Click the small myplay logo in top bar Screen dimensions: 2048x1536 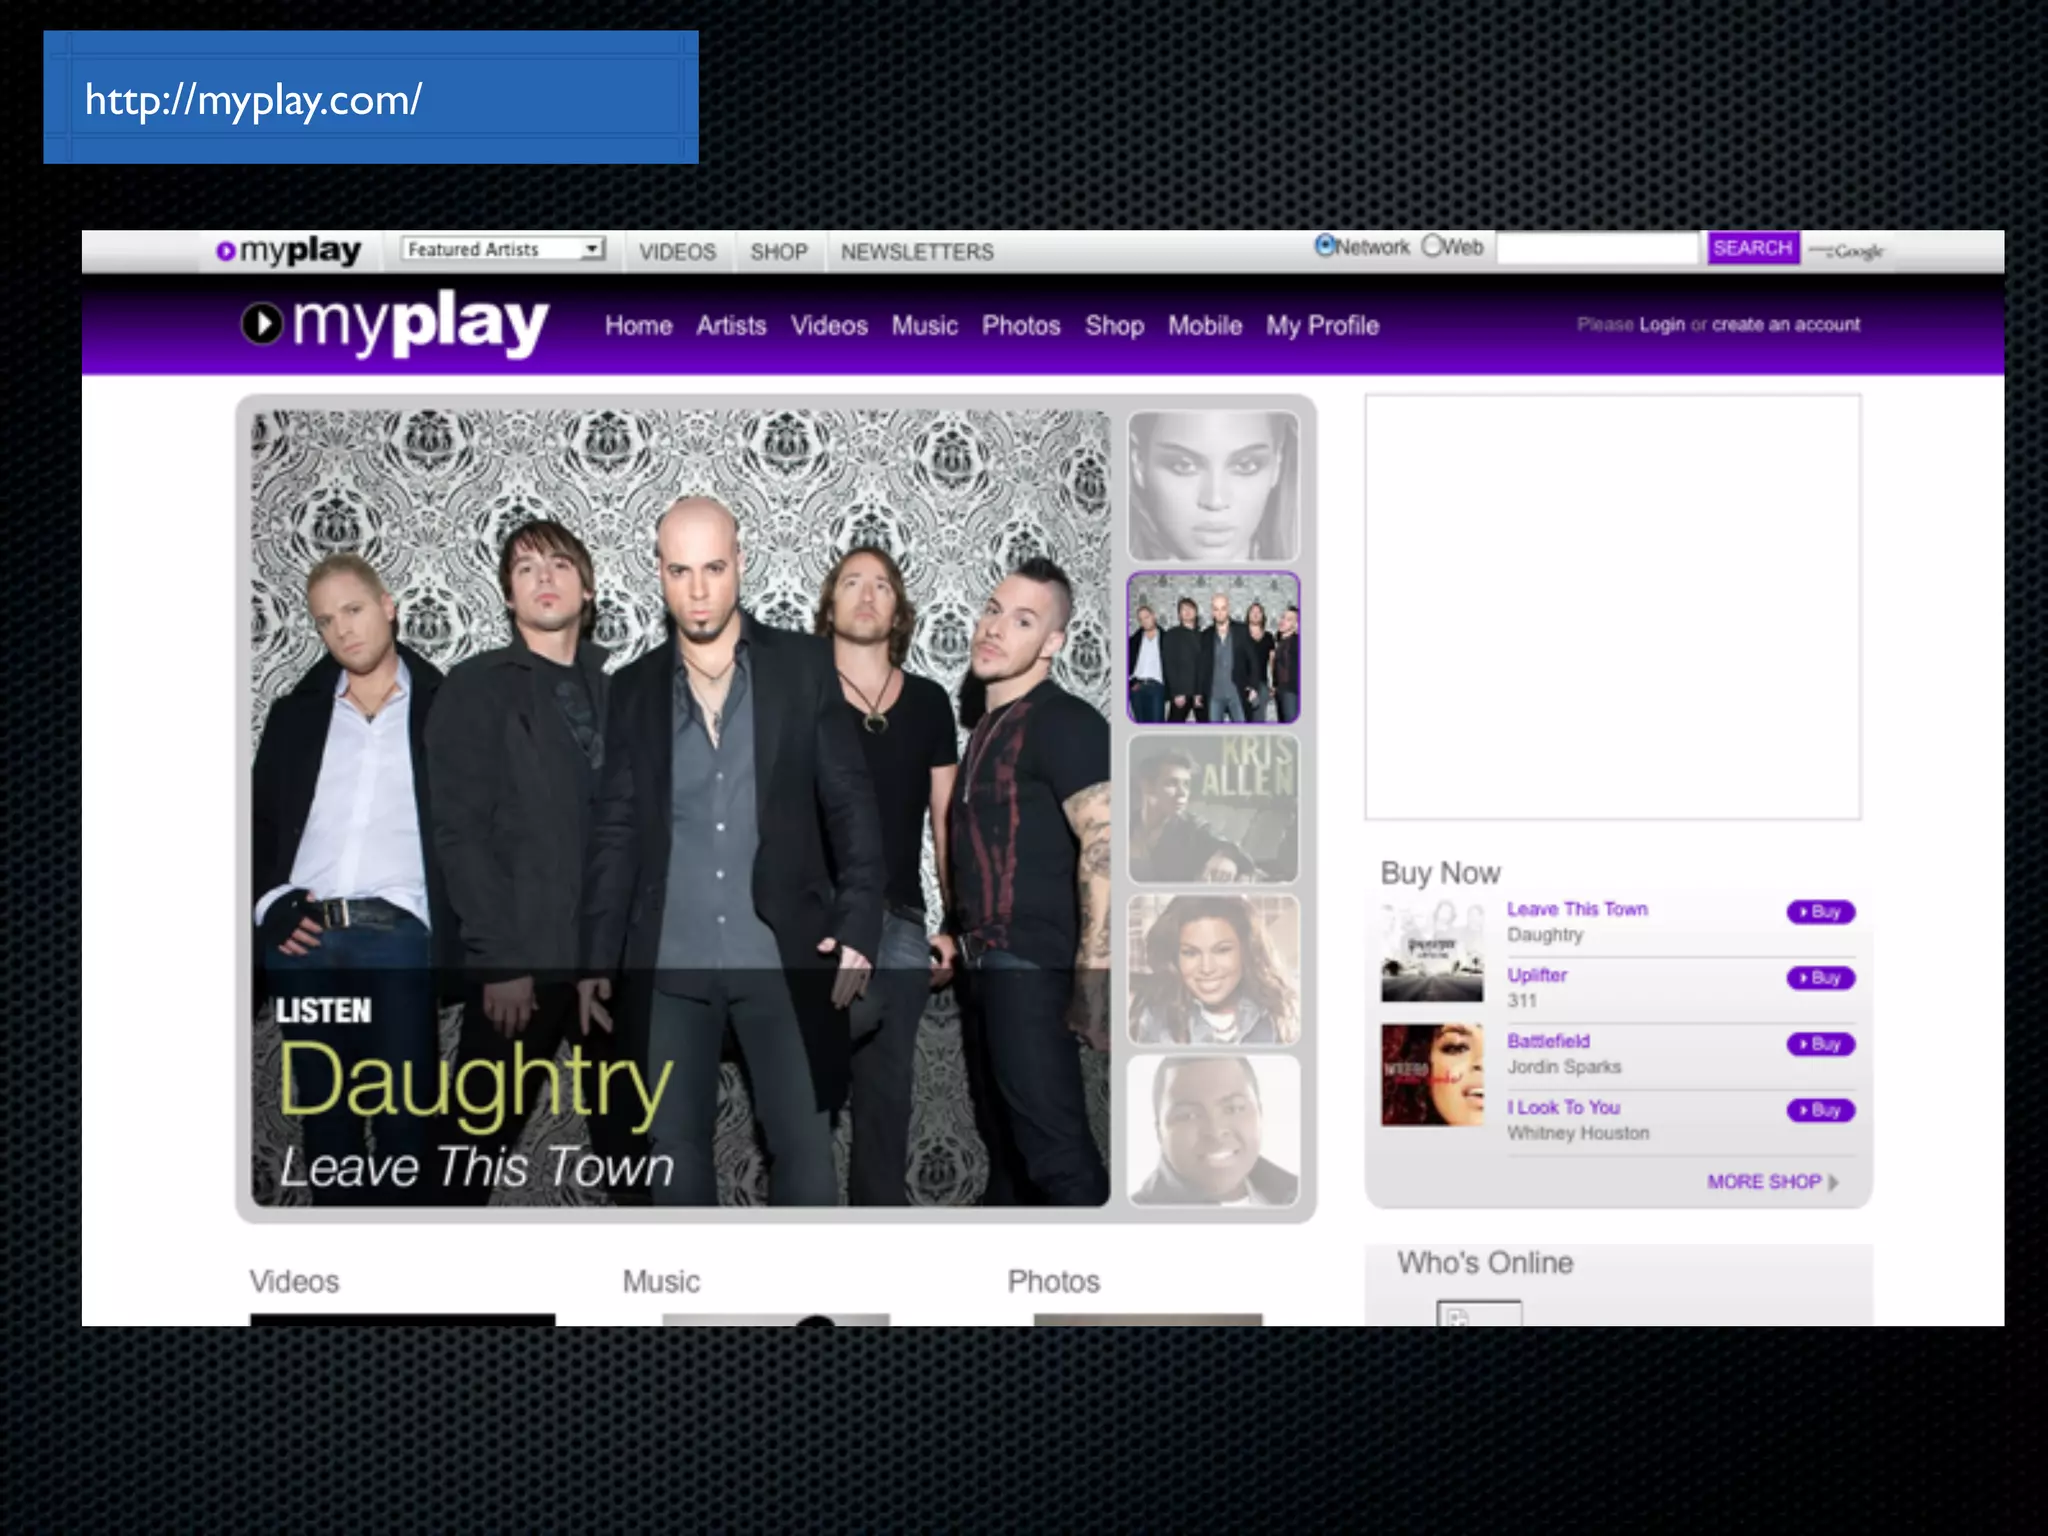(x=288, y=250)
